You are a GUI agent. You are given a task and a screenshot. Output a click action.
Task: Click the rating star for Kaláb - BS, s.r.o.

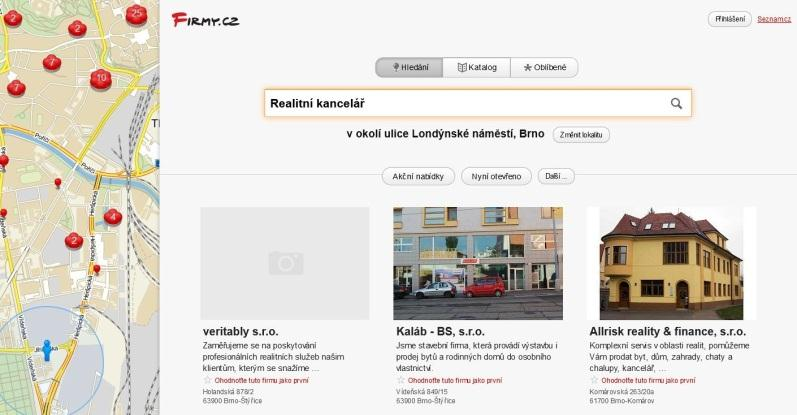pos(401,380)
